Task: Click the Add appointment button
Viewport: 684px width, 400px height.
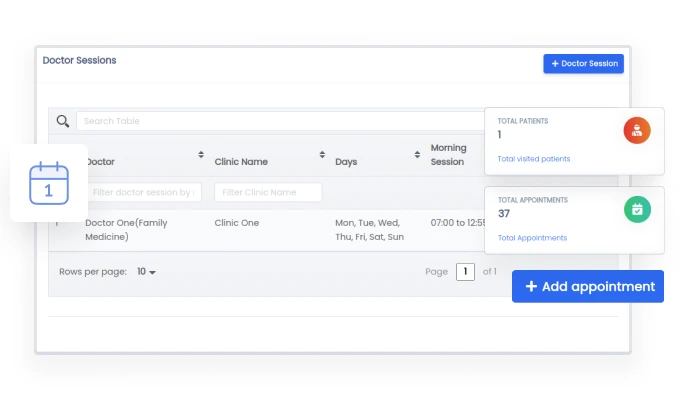Action: (x=588, y=286)
